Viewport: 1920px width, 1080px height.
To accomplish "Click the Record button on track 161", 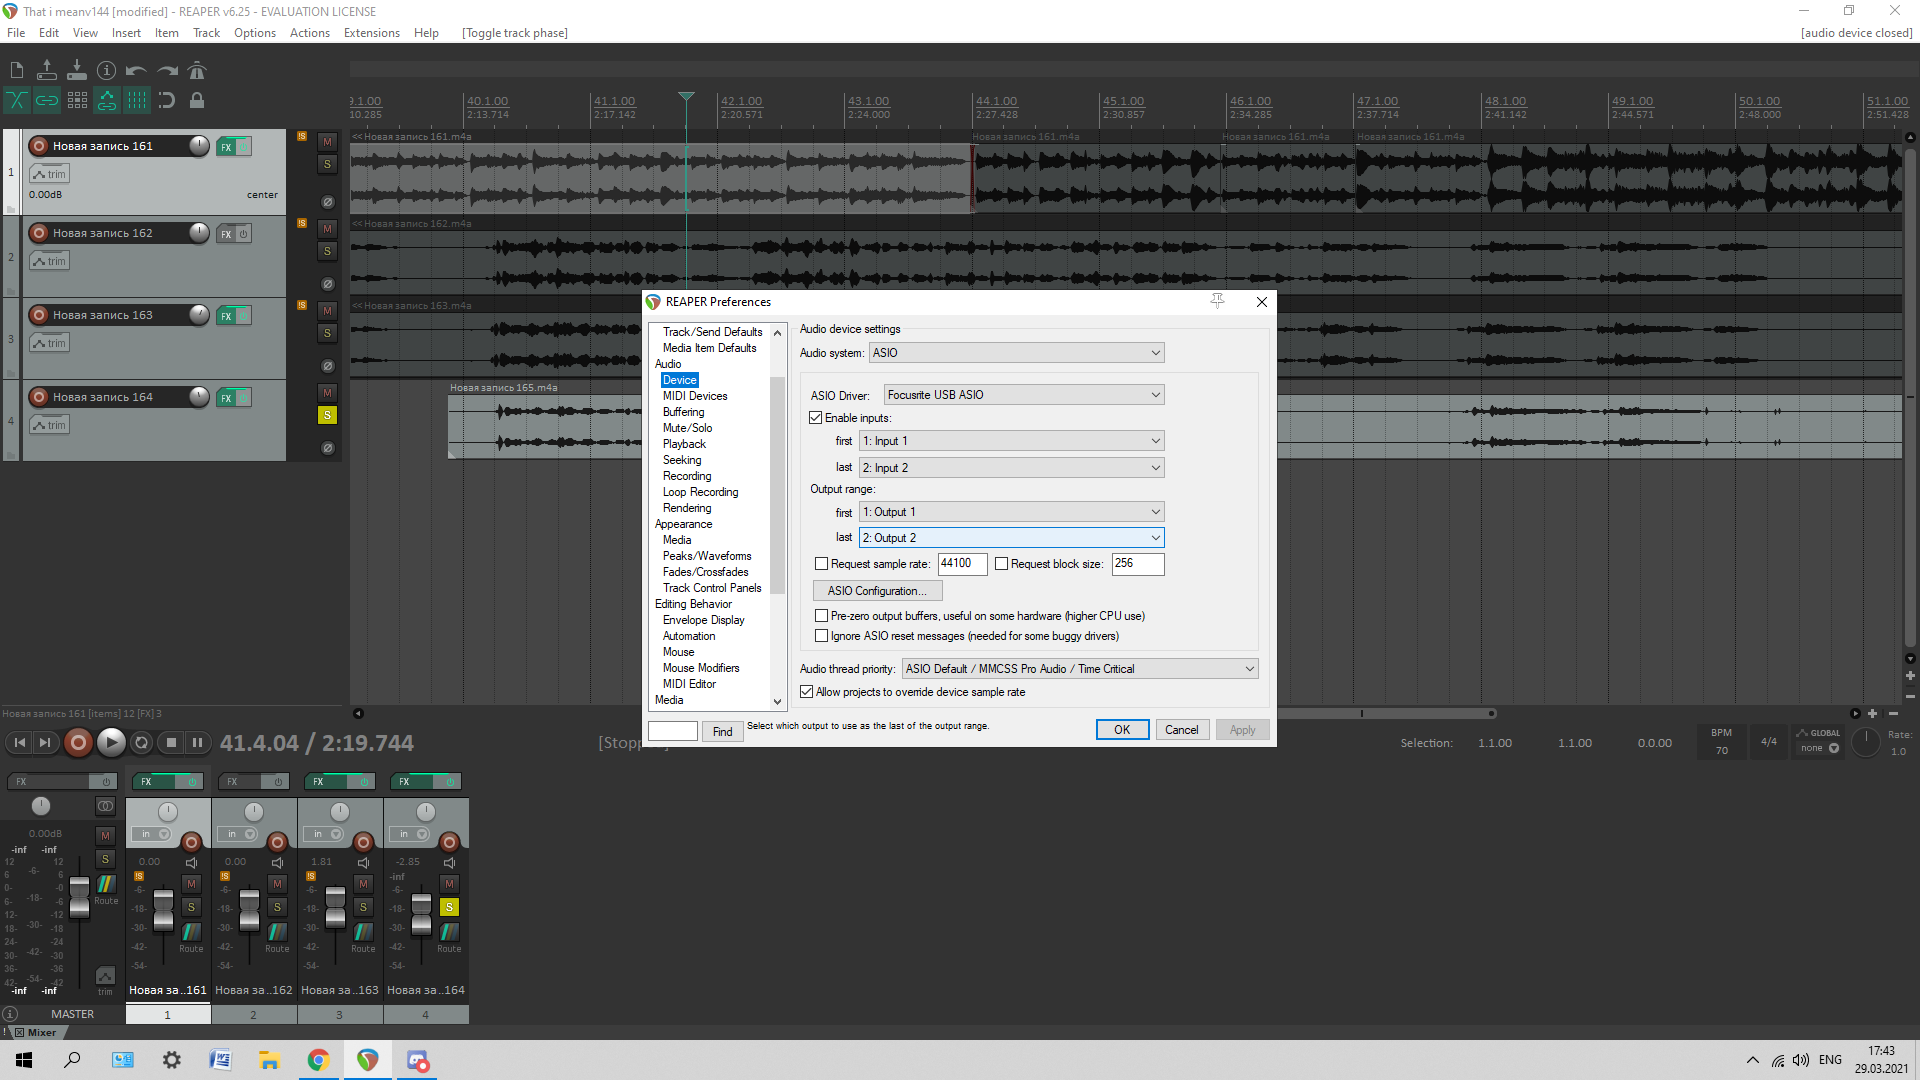I will (x=36, y=146).
